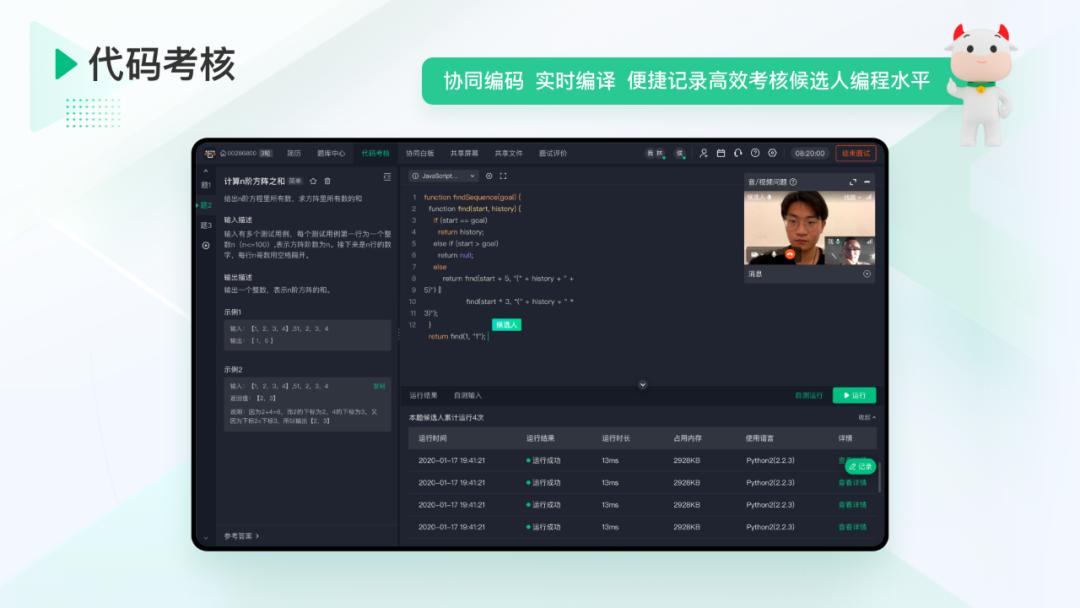
Task: Select question 题1 in the sidebar
Action: click(x=205, y=185)
